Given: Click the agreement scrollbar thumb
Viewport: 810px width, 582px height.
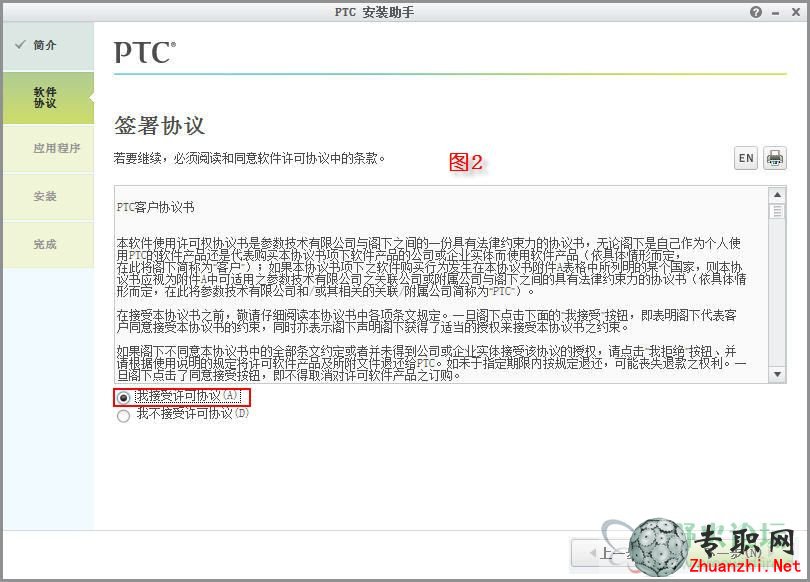Looking at the screenshot, I should click(777, 211).
